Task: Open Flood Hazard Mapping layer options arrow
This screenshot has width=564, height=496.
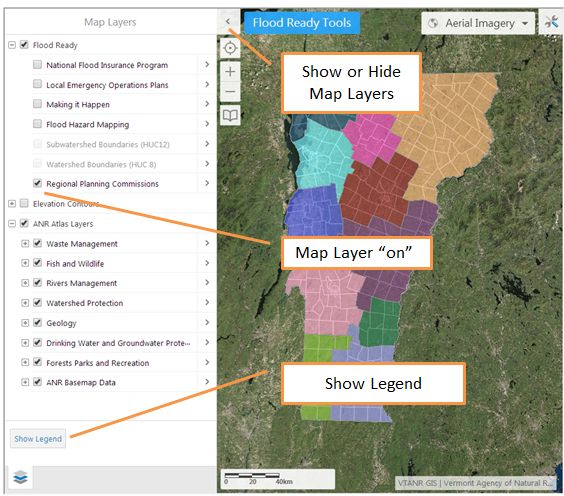Action: coord(207,124)
